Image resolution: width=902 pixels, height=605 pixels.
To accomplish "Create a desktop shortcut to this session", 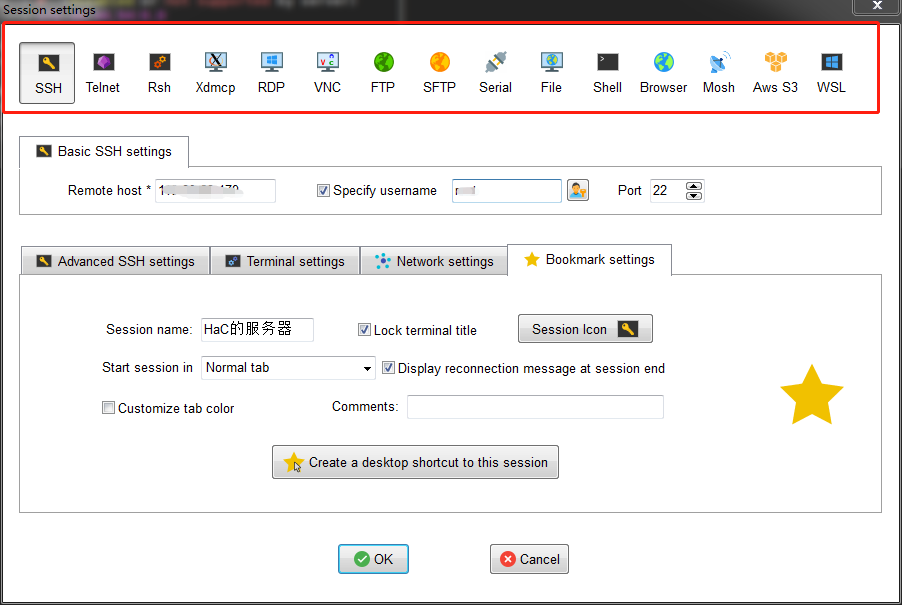I will click(415, 462).
